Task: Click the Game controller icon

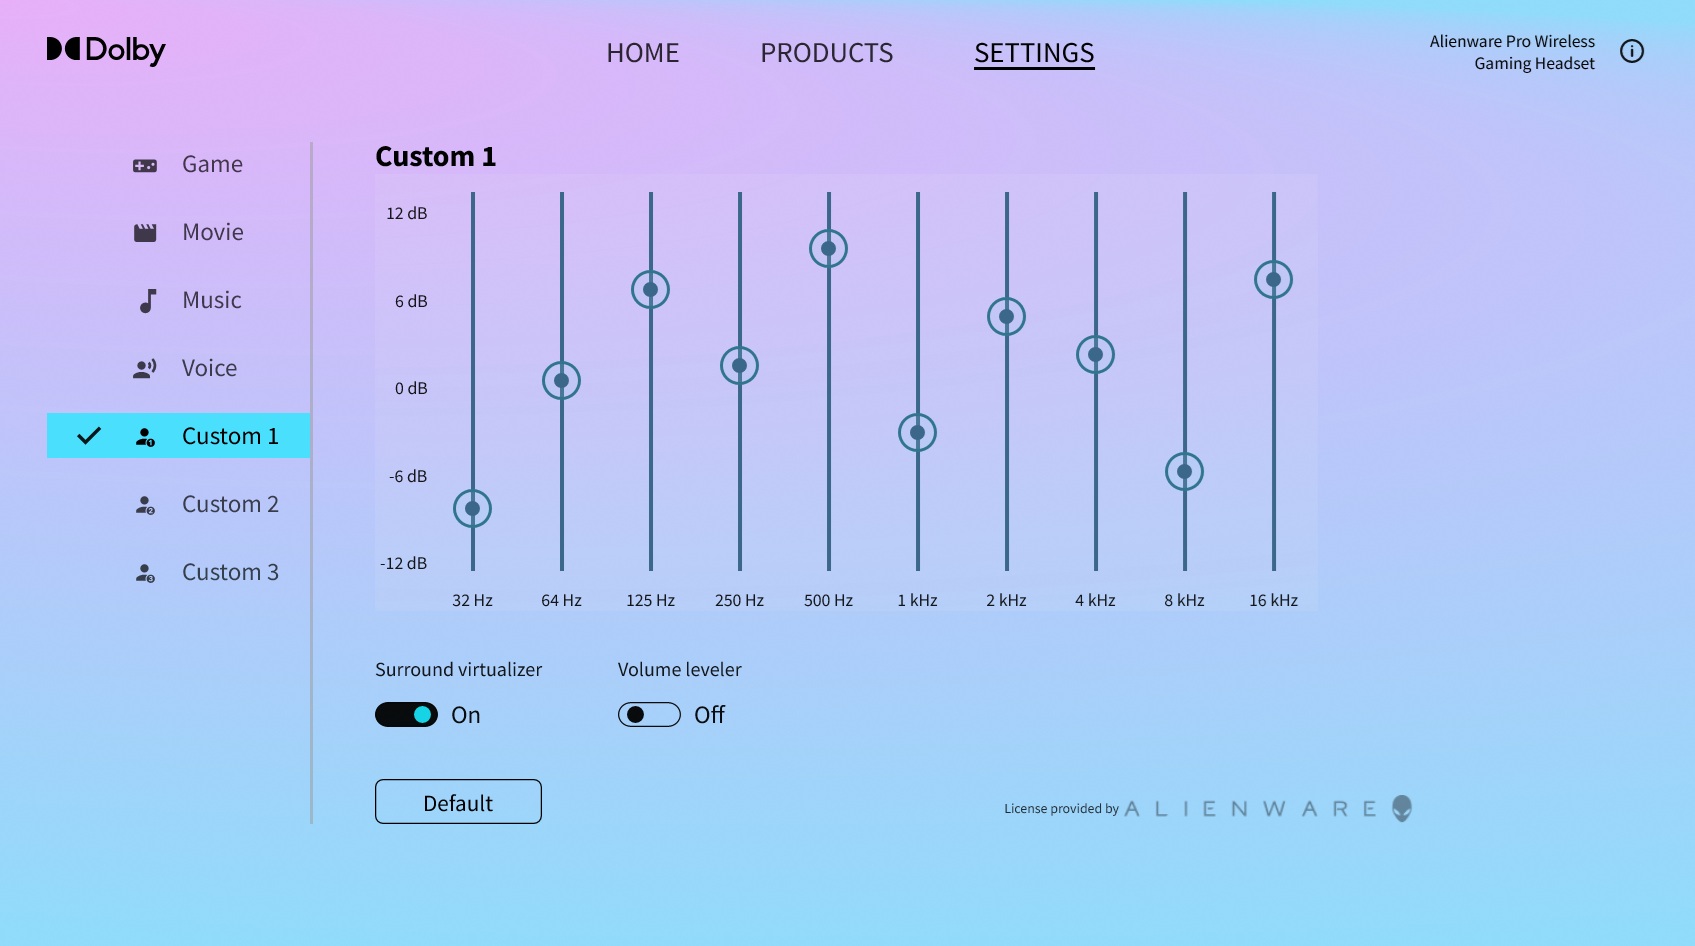Action: click(145, 165)
